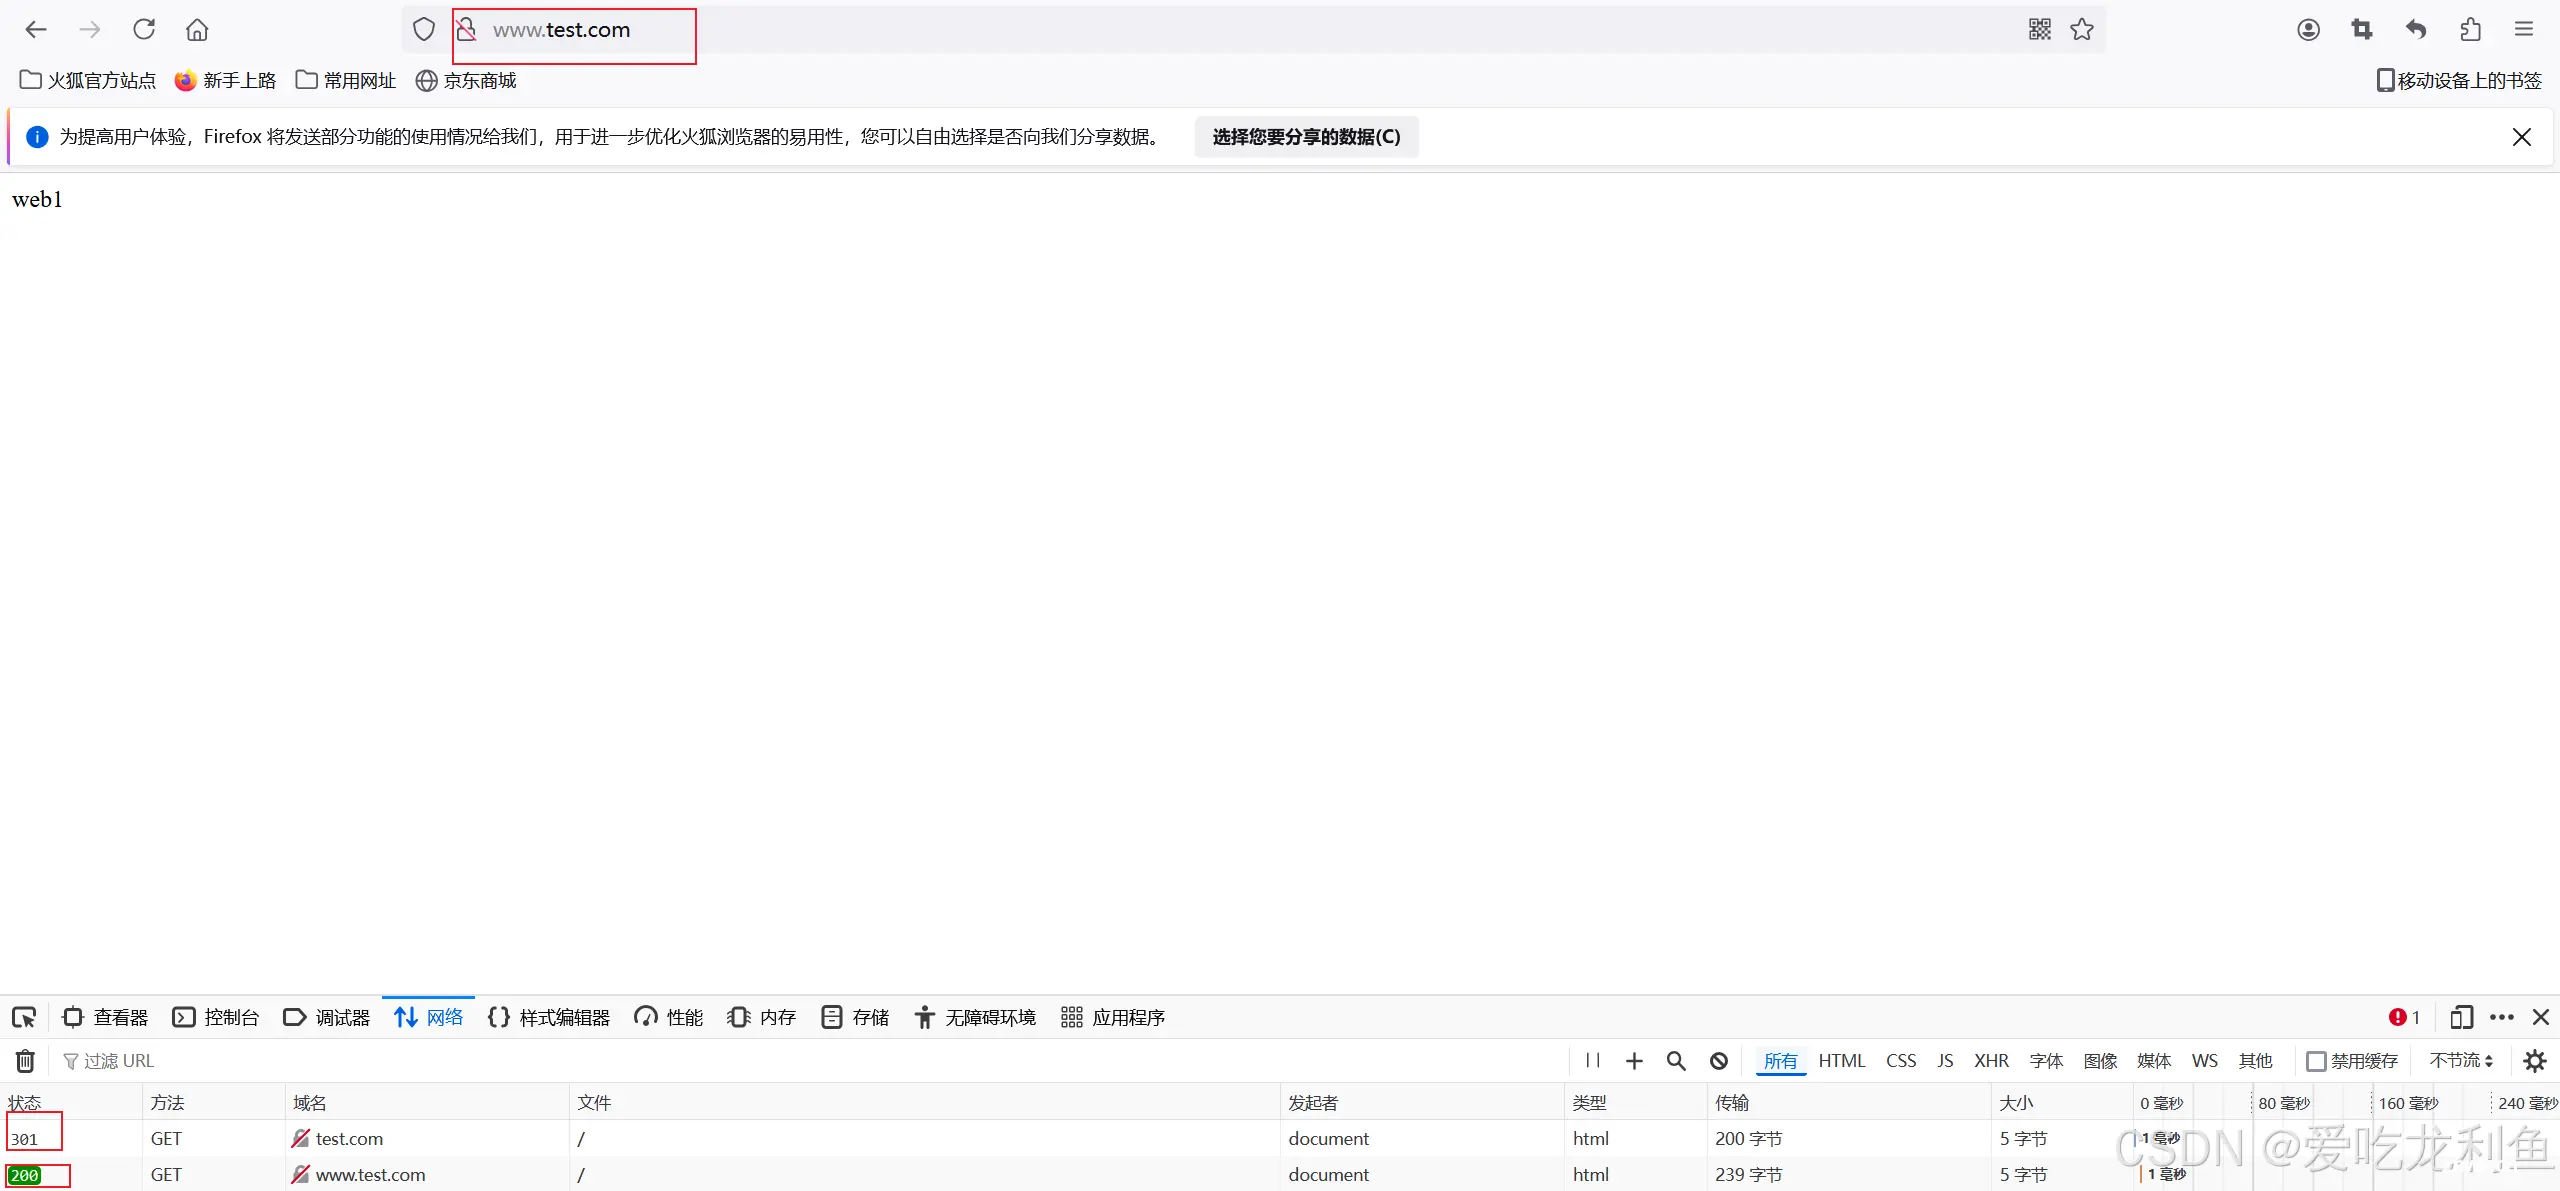2560x1191 pixels.
Task: Click 选择您要分享的数据(C) button
Action: coord(1306,137)
